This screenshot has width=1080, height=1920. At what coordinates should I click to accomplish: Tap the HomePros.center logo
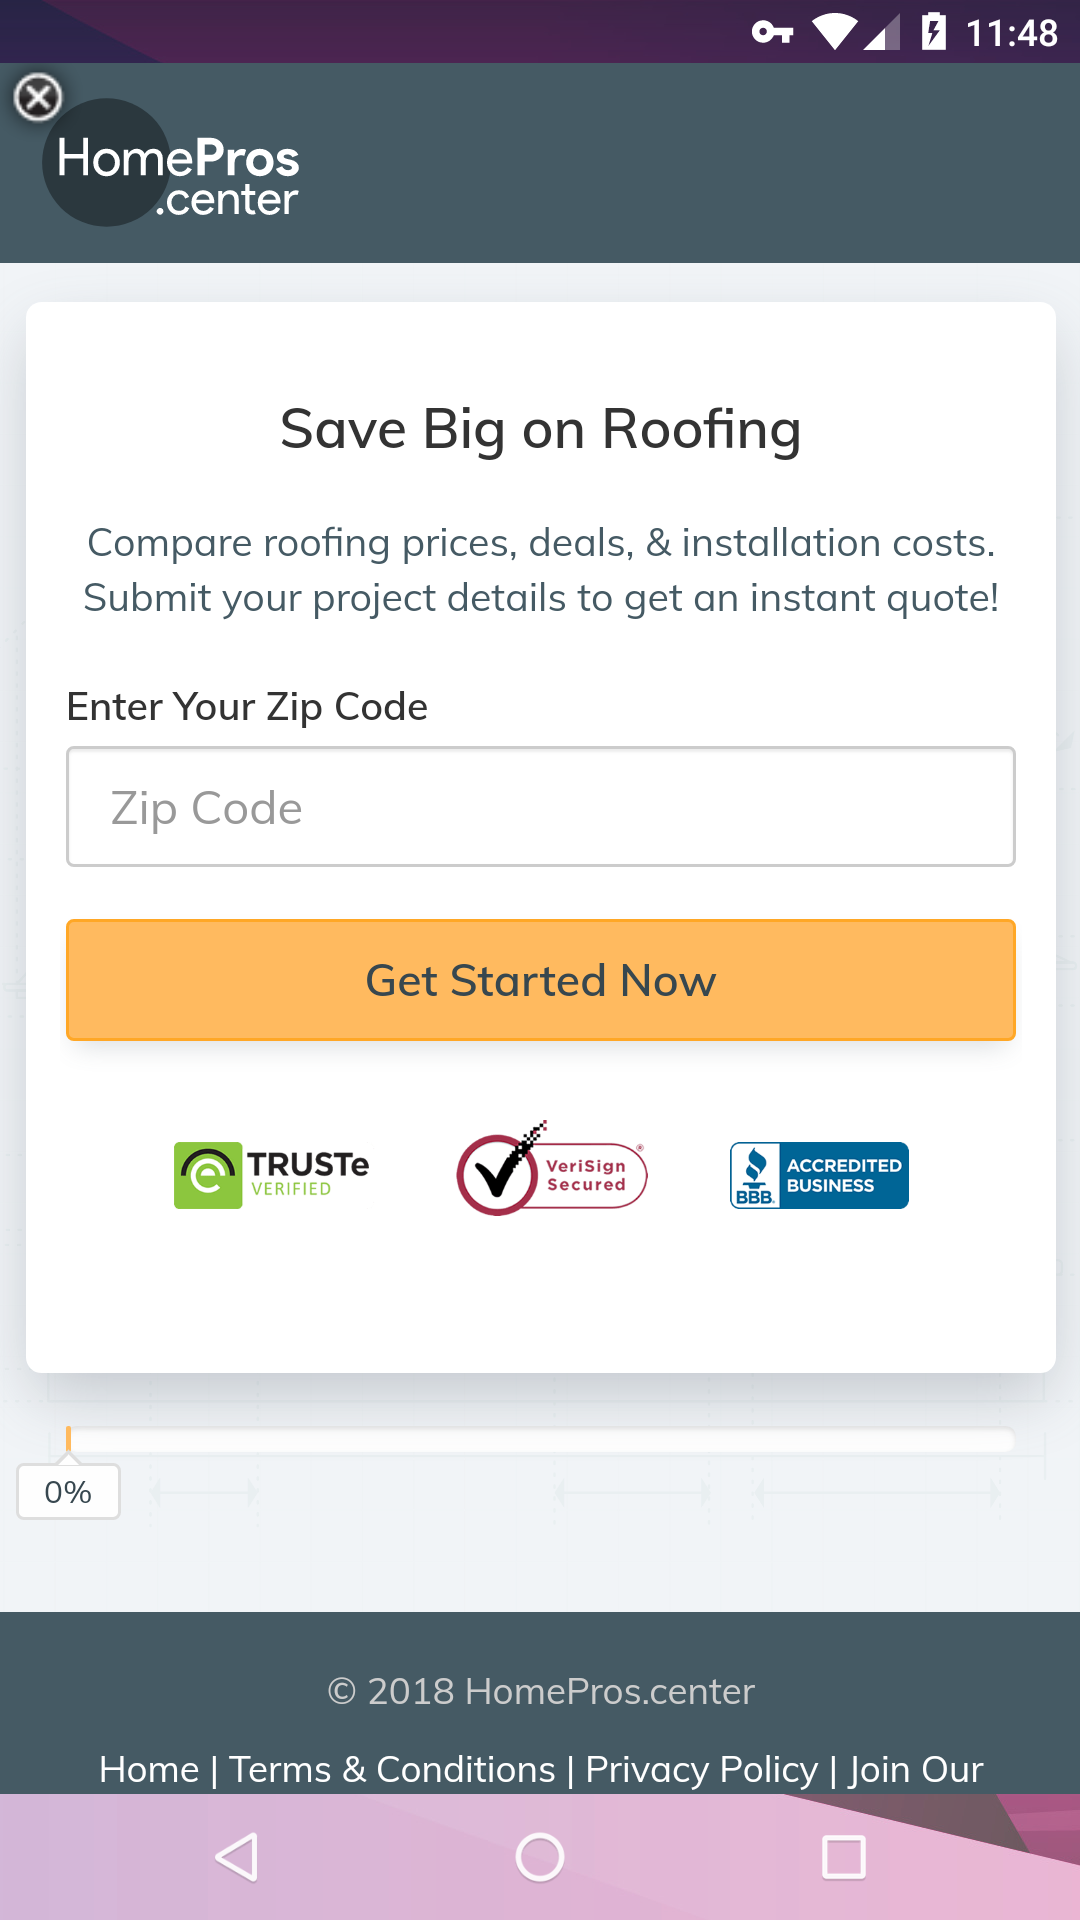click(x=172, y=163)
